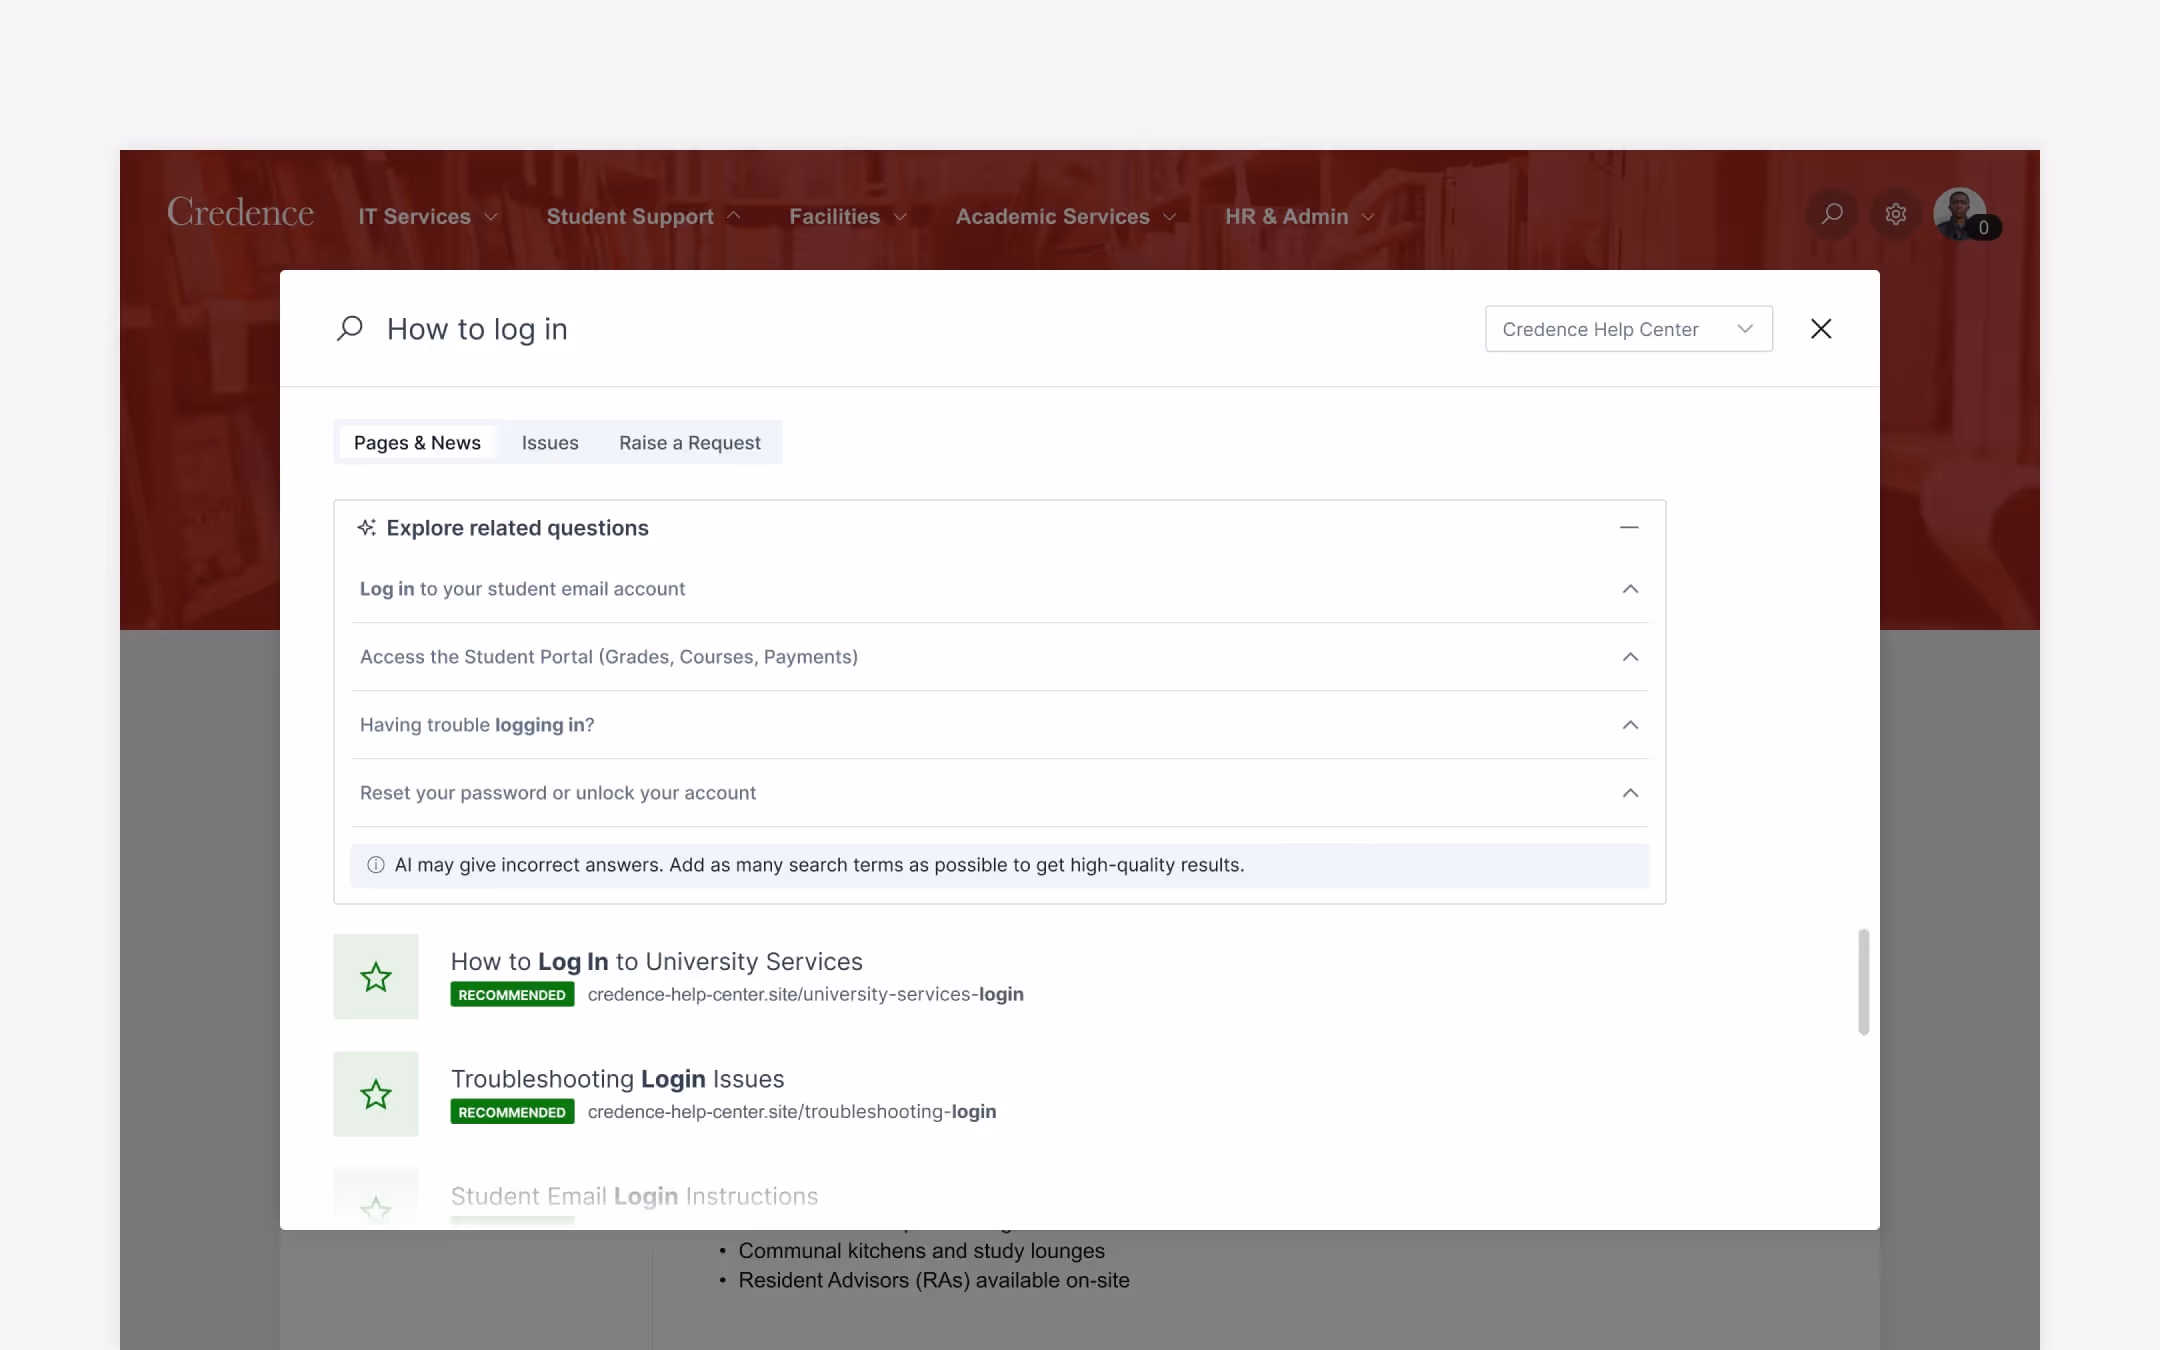Click the user profile avatar
The image size is (2160, 1350).
point(1959,213)
